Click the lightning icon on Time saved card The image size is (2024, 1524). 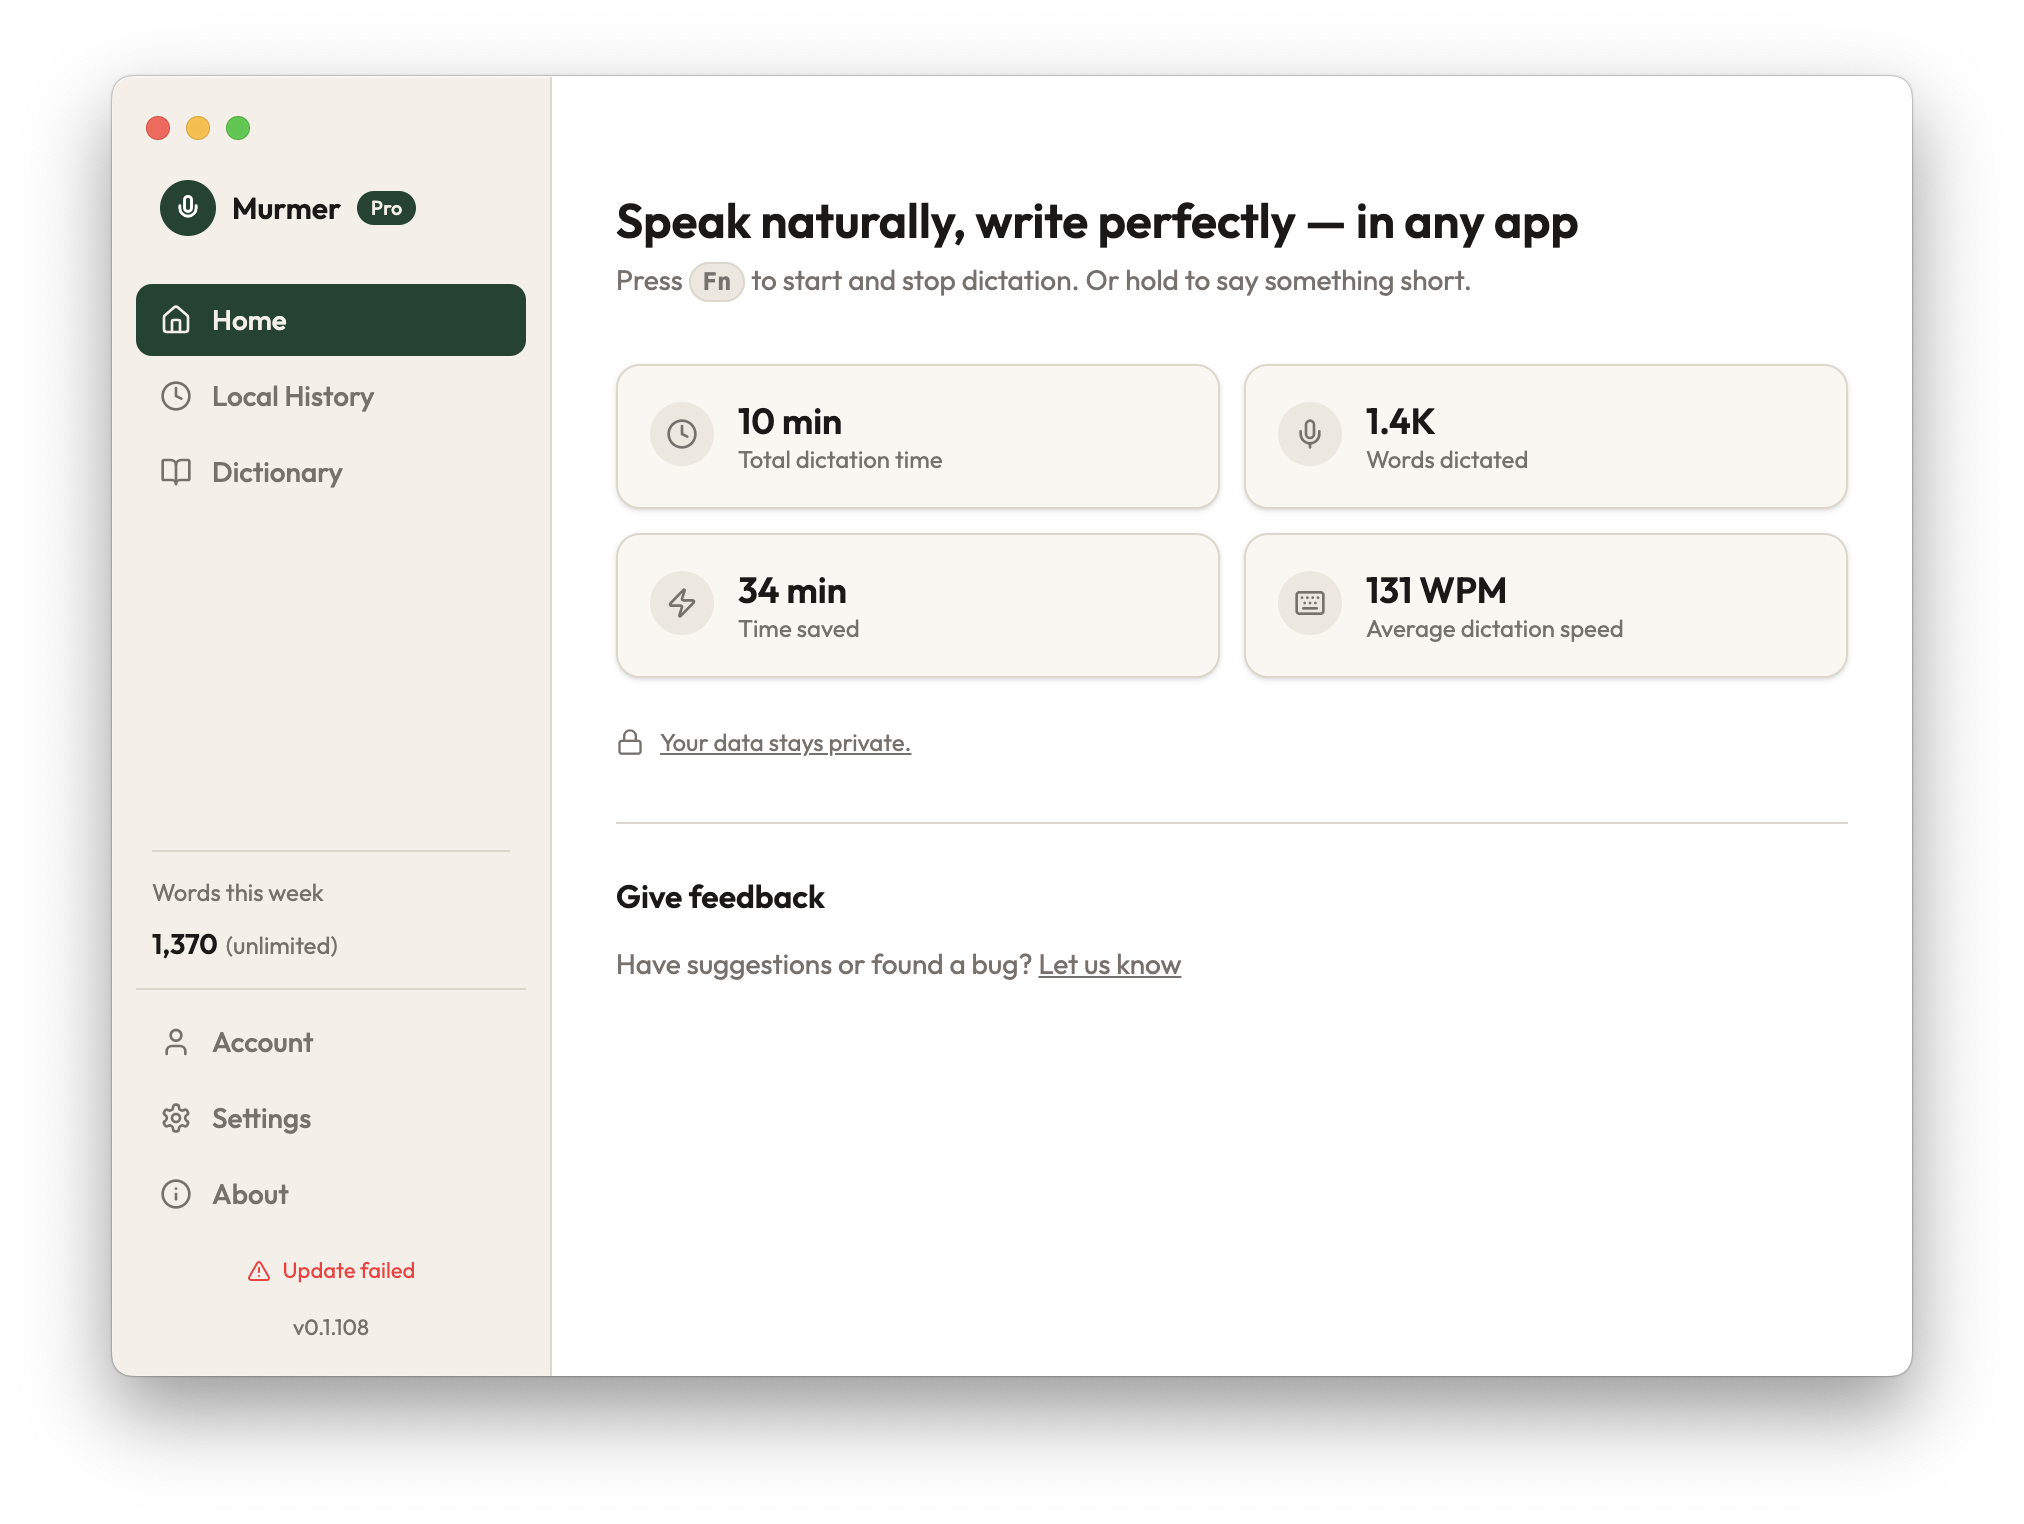pos(681,603)
